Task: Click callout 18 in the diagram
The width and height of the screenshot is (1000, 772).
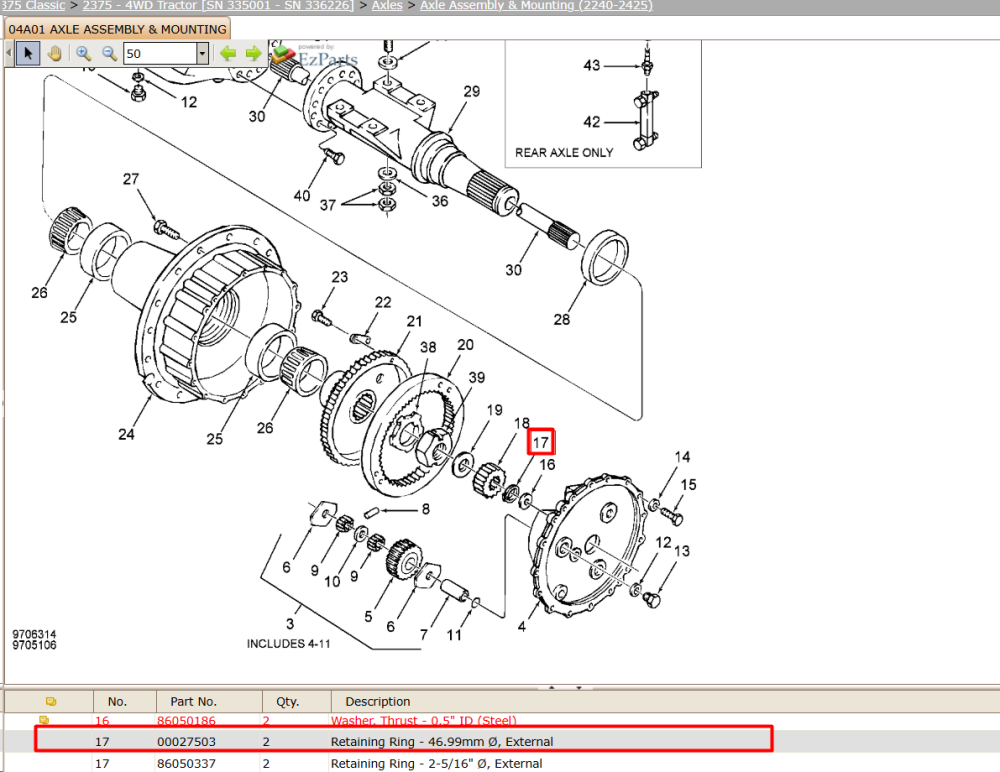Action: (x=522, y=423)
